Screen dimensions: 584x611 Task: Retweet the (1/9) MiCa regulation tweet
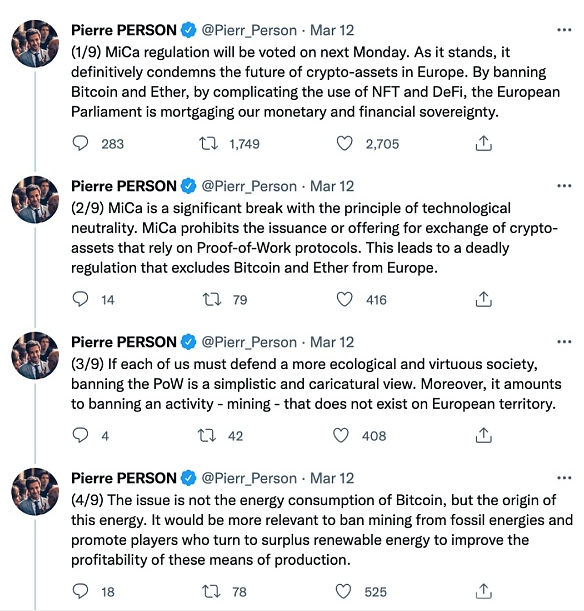click(208, 143)
